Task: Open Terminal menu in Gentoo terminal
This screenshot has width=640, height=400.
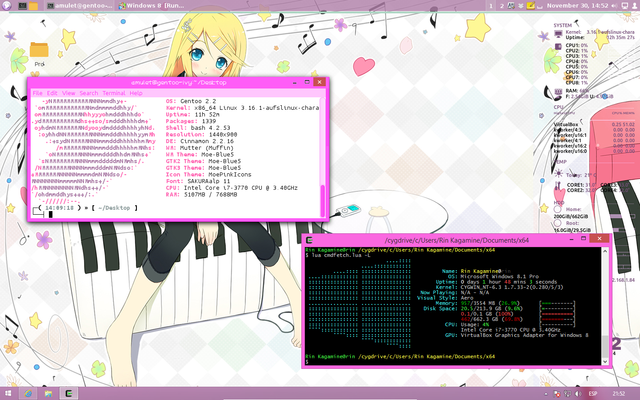Action: point(114,93)
